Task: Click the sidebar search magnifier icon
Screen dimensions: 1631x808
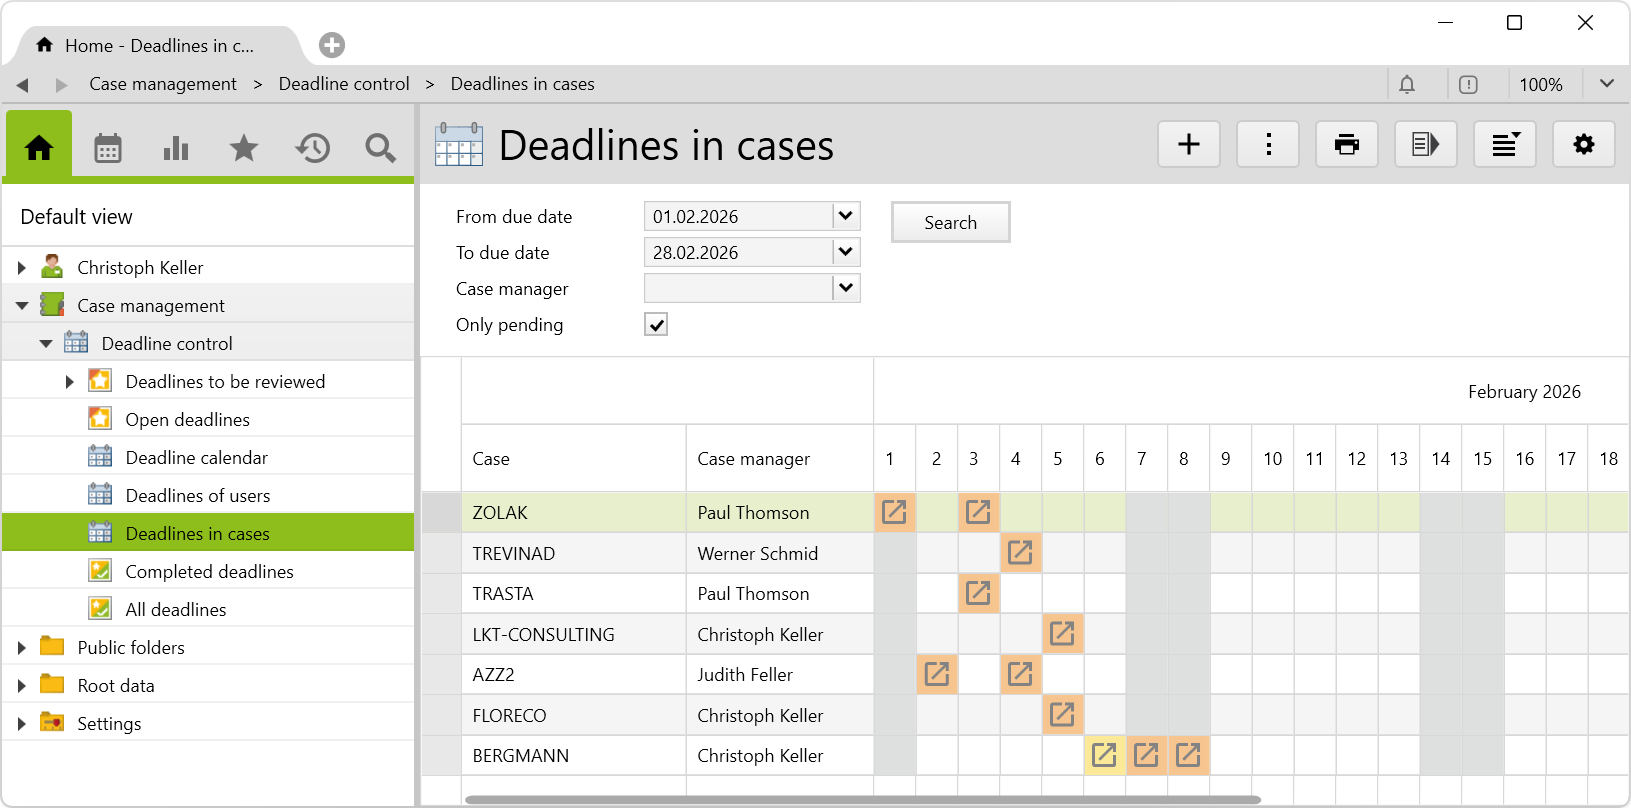Action: tap(380, 148)
